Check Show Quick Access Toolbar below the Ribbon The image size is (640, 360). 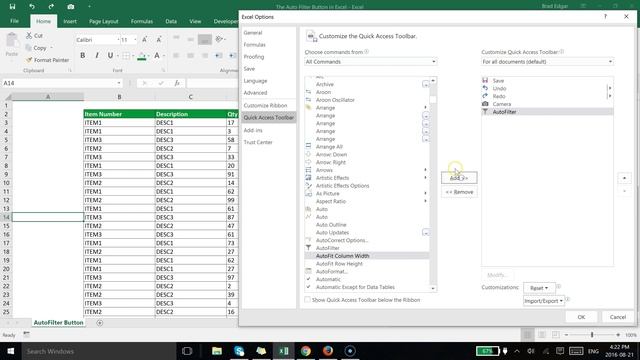pos(307,300)
